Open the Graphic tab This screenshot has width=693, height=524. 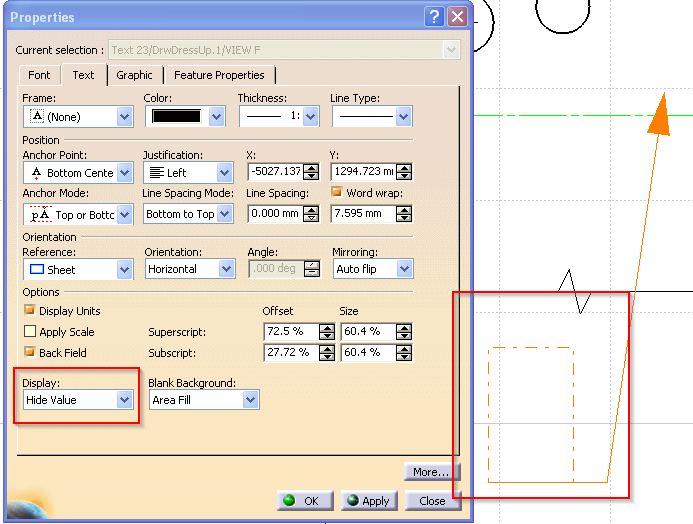pyautogui.click(x=134, y=75)
